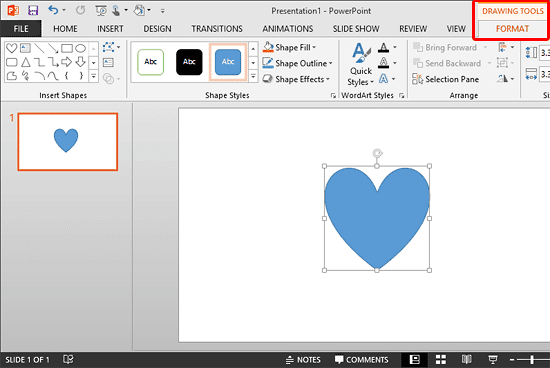Viewport: 550px width, 368px height.
Task: Show next row of the shapes gallery
Action: point(93,63)
